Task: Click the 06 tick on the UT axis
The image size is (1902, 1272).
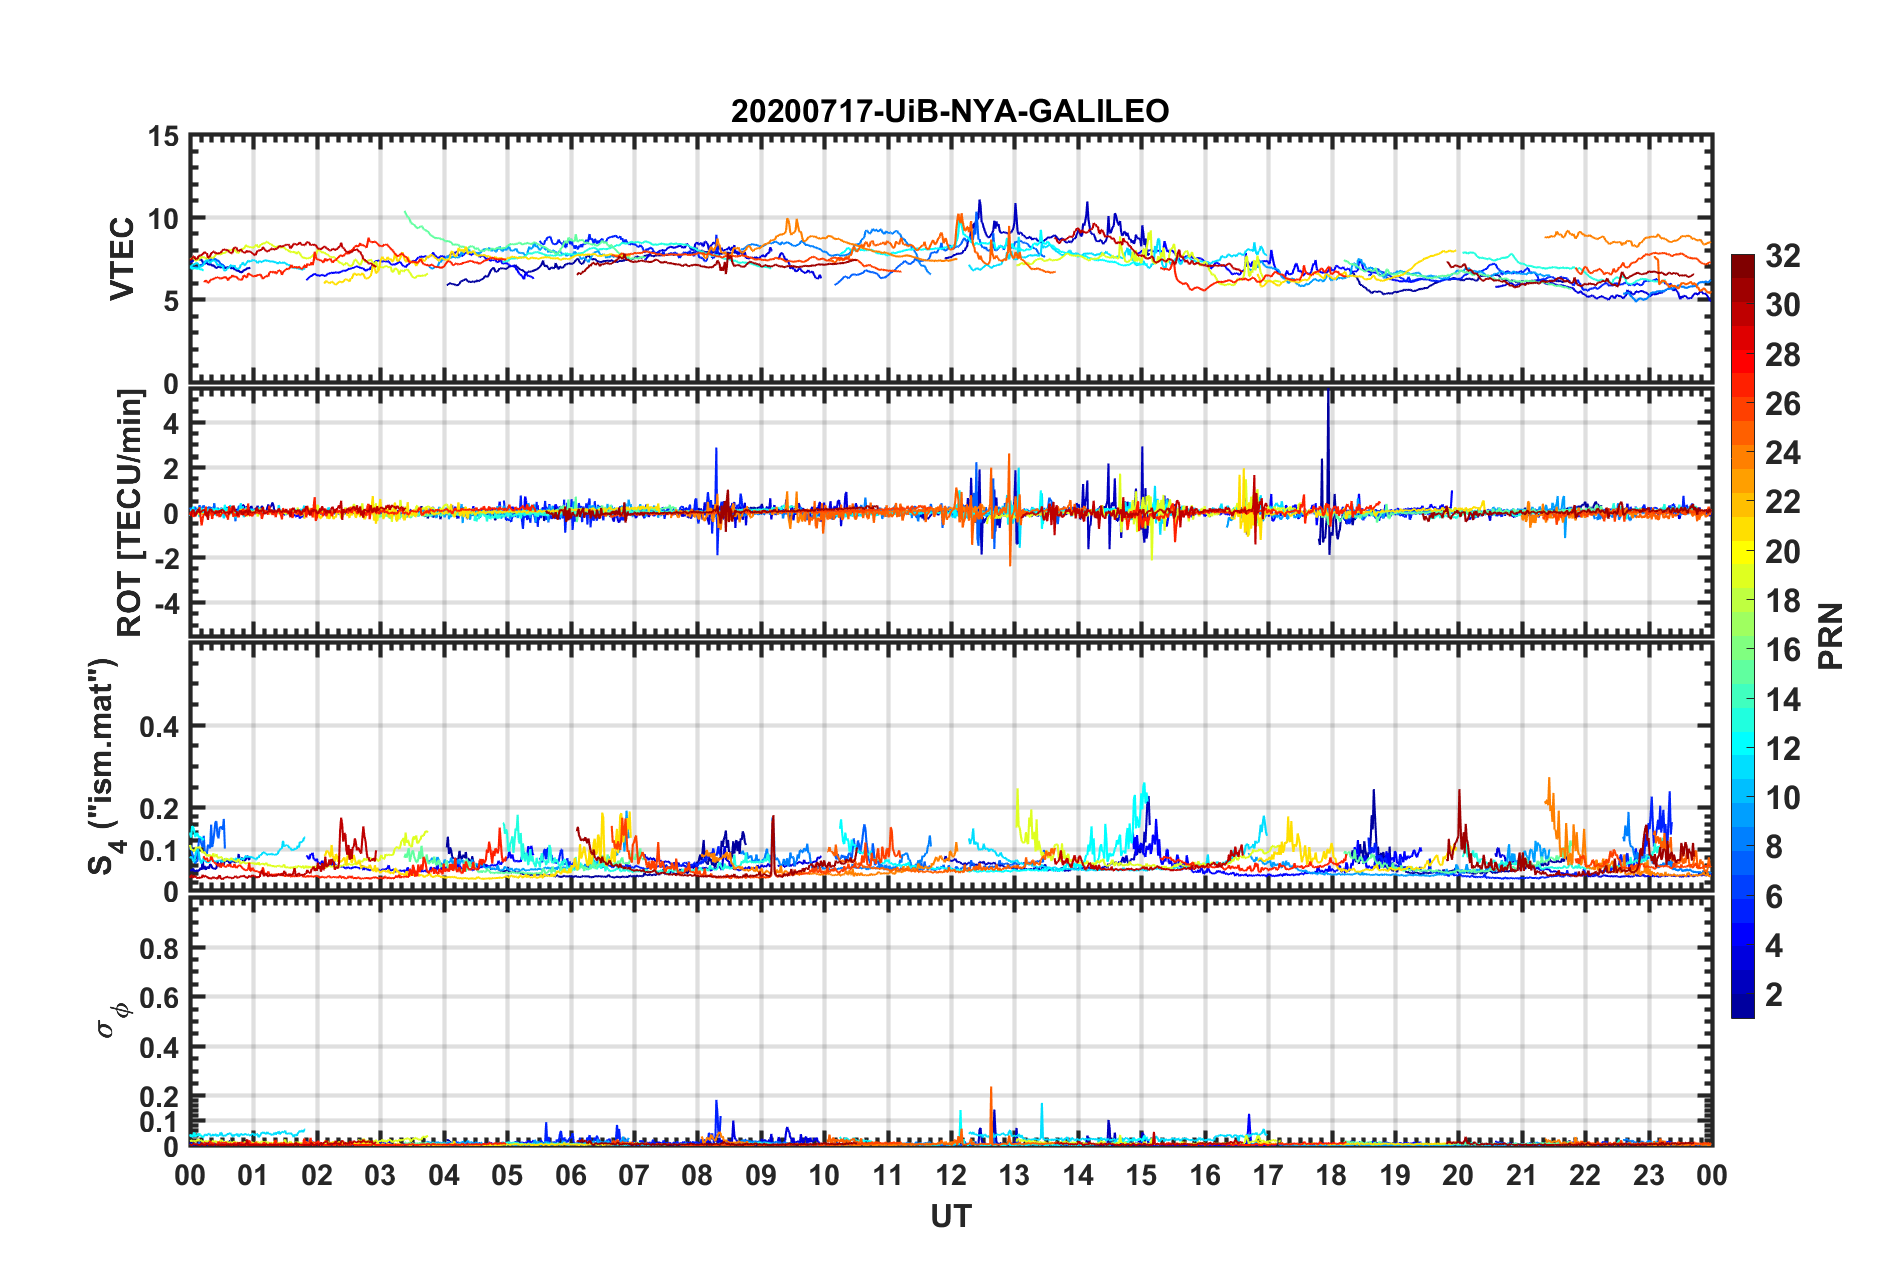Action: (x=571, y=1175)
